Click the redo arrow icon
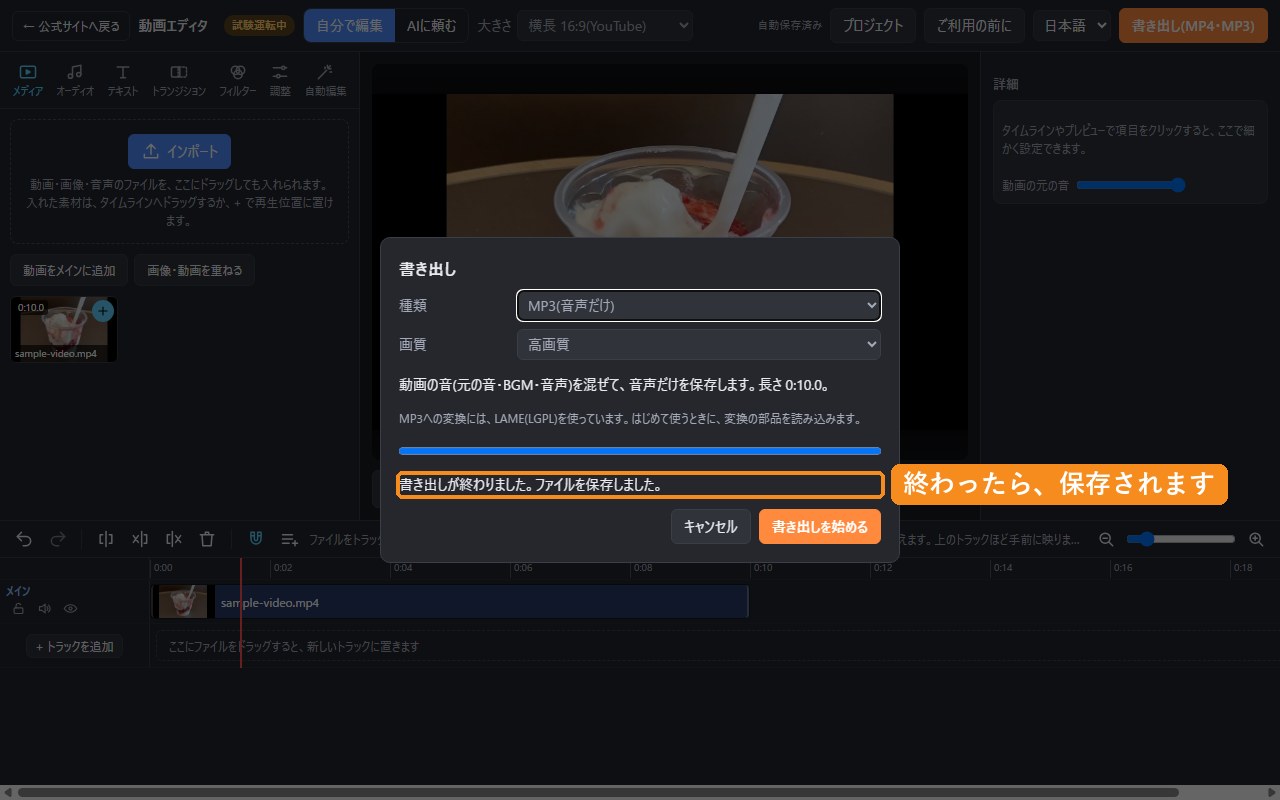Viewport: 1280px width, 800px height. click(58, 539)
